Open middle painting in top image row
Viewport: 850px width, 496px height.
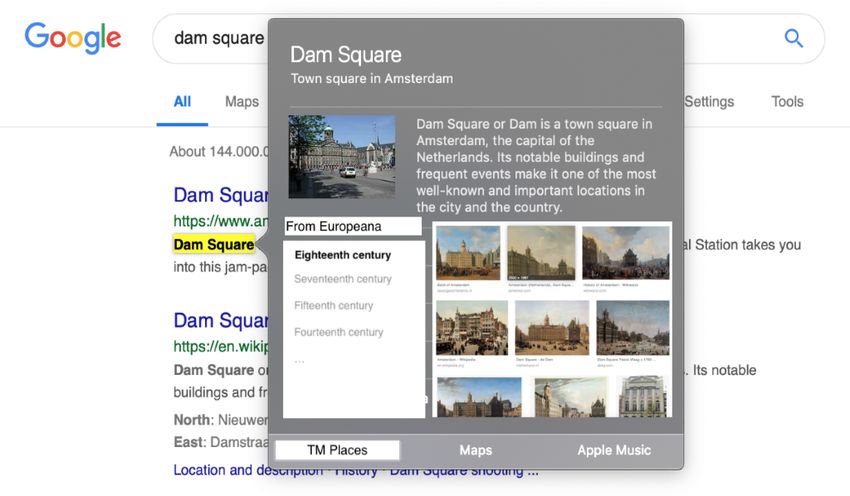541,253
